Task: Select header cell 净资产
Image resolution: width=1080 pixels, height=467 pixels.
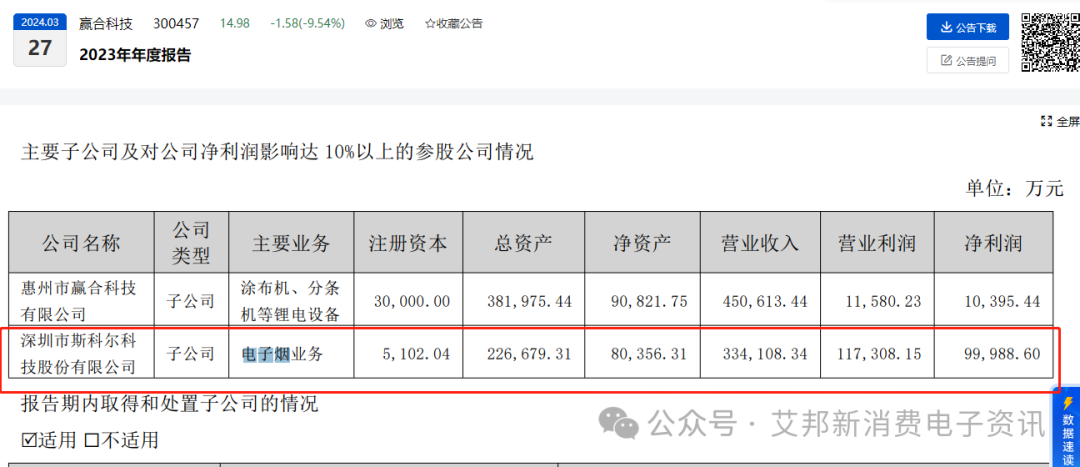Action: point(643,242)
